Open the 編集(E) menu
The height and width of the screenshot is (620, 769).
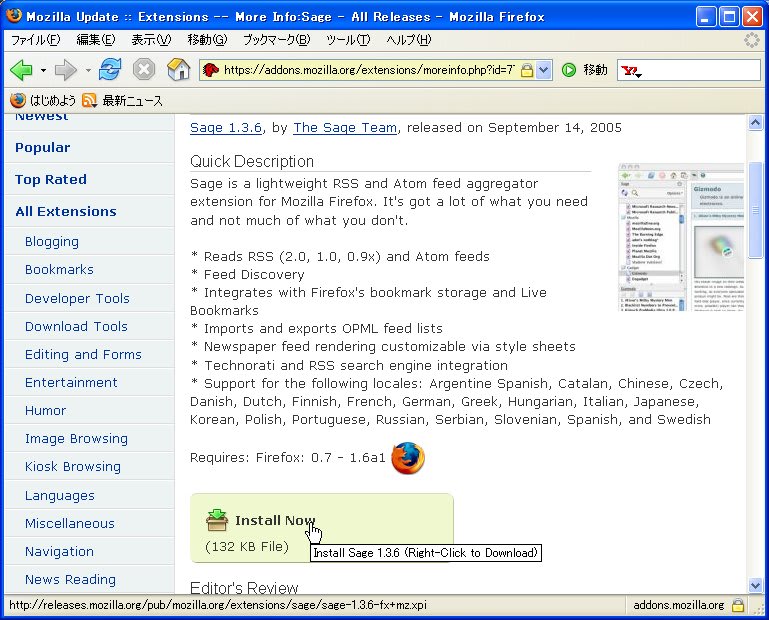(x=96, y=40)
